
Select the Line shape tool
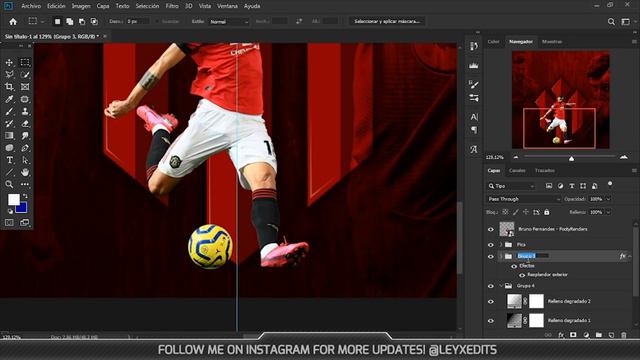pyautogui.click(x=9, y=172)
